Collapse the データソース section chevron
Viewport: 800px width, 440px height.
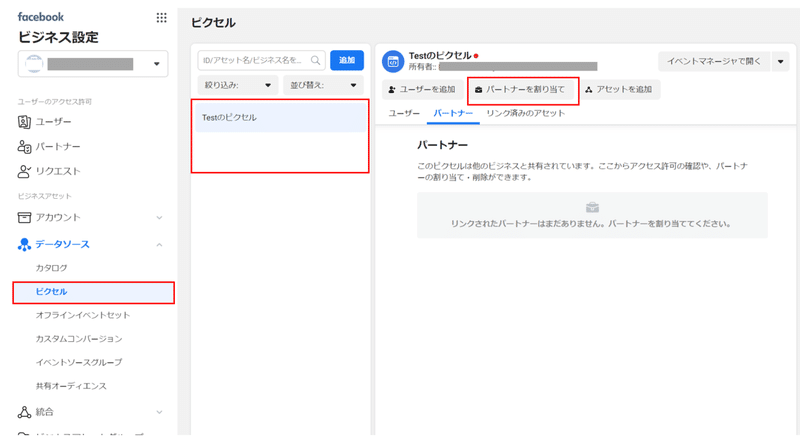pos(159,245)
